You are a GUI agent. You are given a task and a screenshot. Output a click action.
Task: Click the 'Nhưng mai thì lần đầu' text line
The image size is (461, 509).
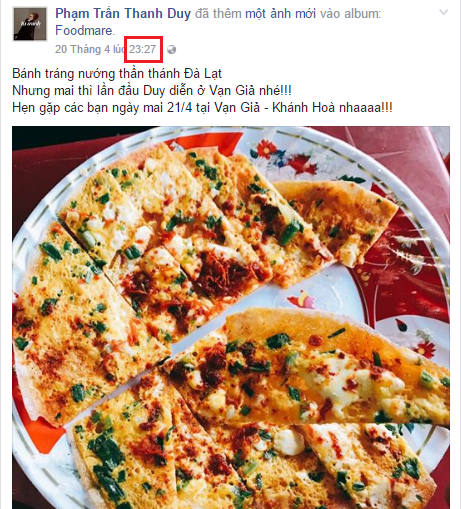(152, 91)
